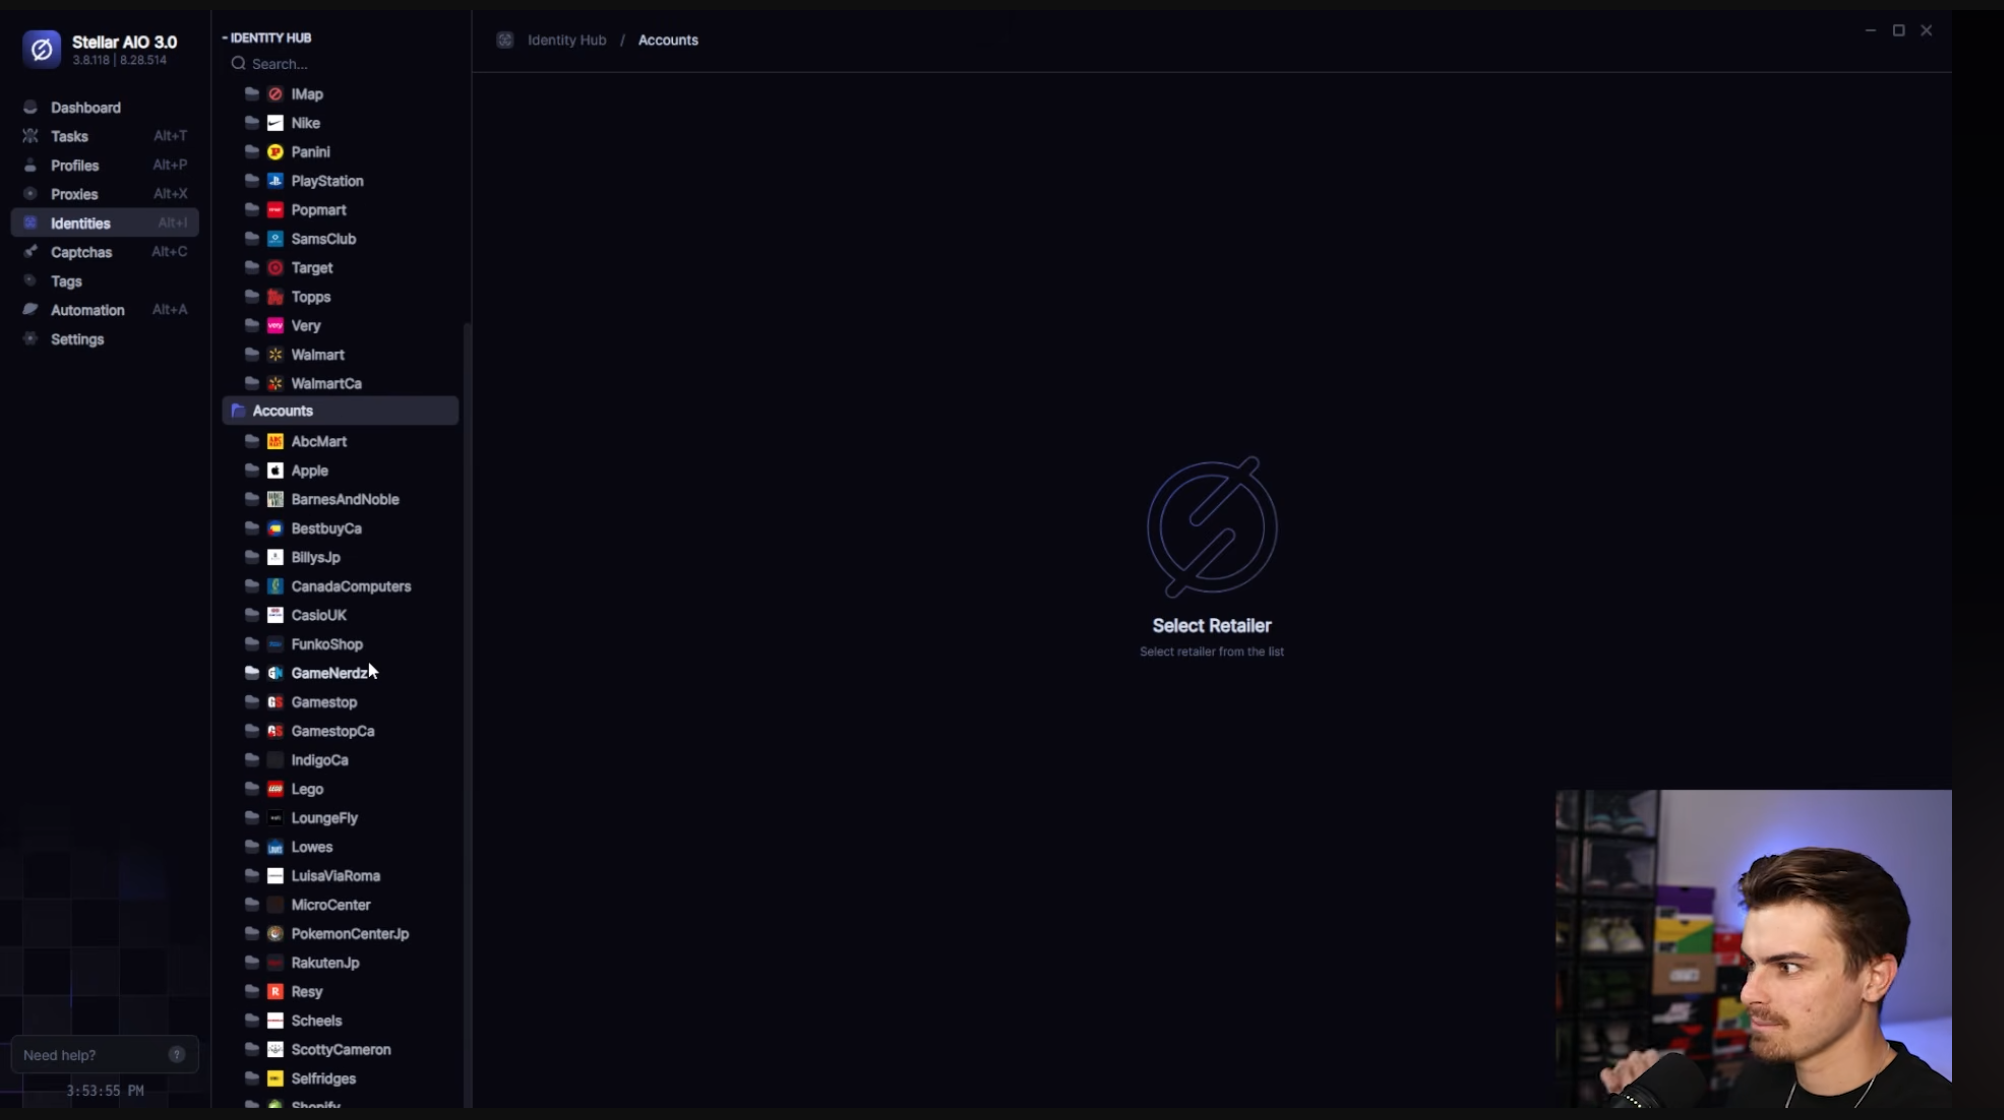Click the CanadaComputers retailer icon
Image resolution: width=2004 pixels, height=1120 pixels.
click(x=275, y=586)
